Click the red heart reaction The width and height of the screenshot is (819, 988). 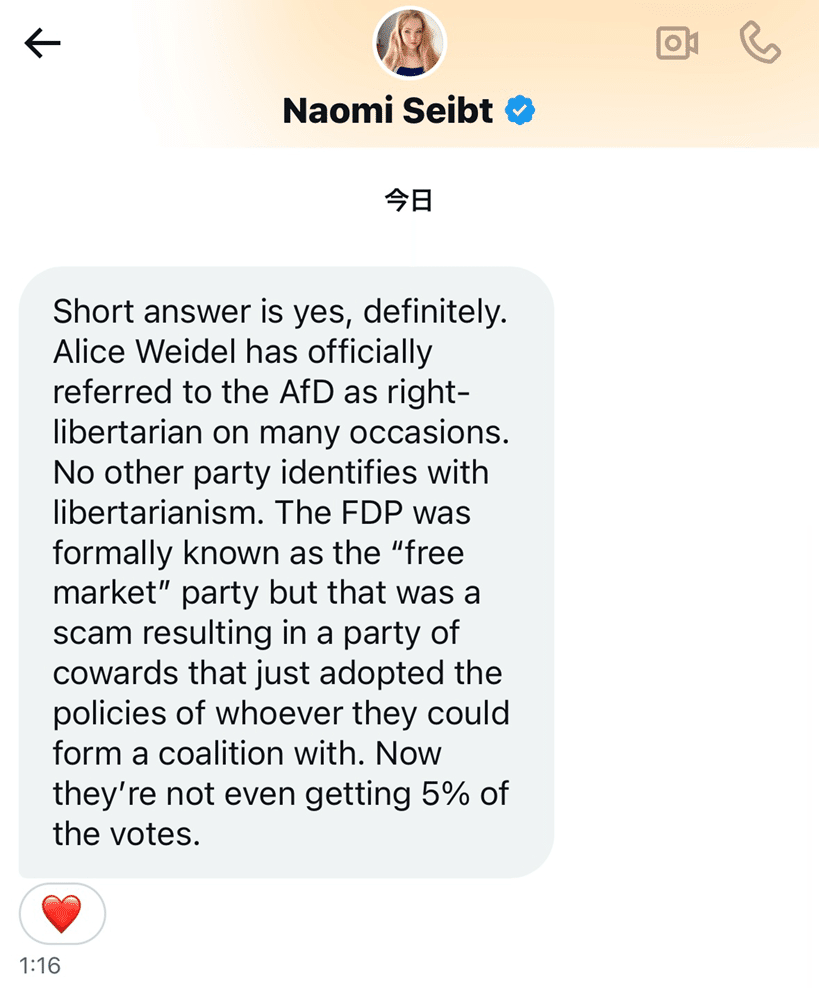62,913
